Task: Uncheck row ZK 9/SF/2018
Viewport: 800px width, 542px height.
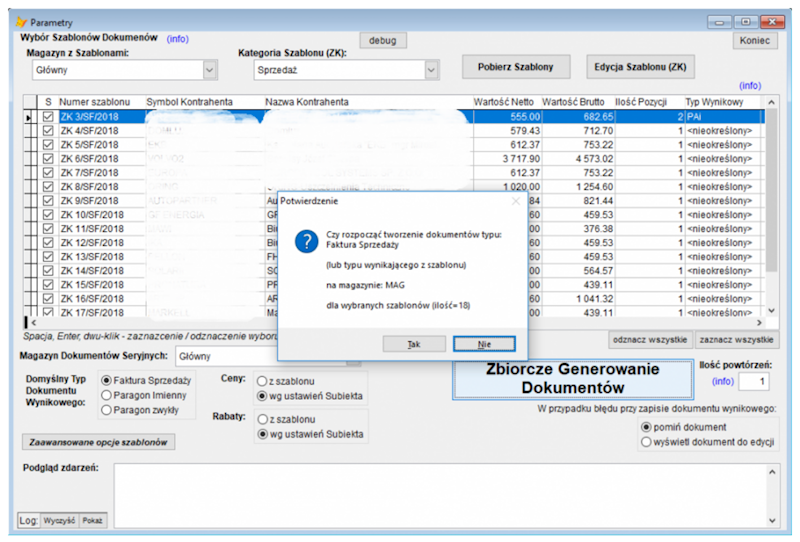Action: pyautogui.click(x=48, y=201)
